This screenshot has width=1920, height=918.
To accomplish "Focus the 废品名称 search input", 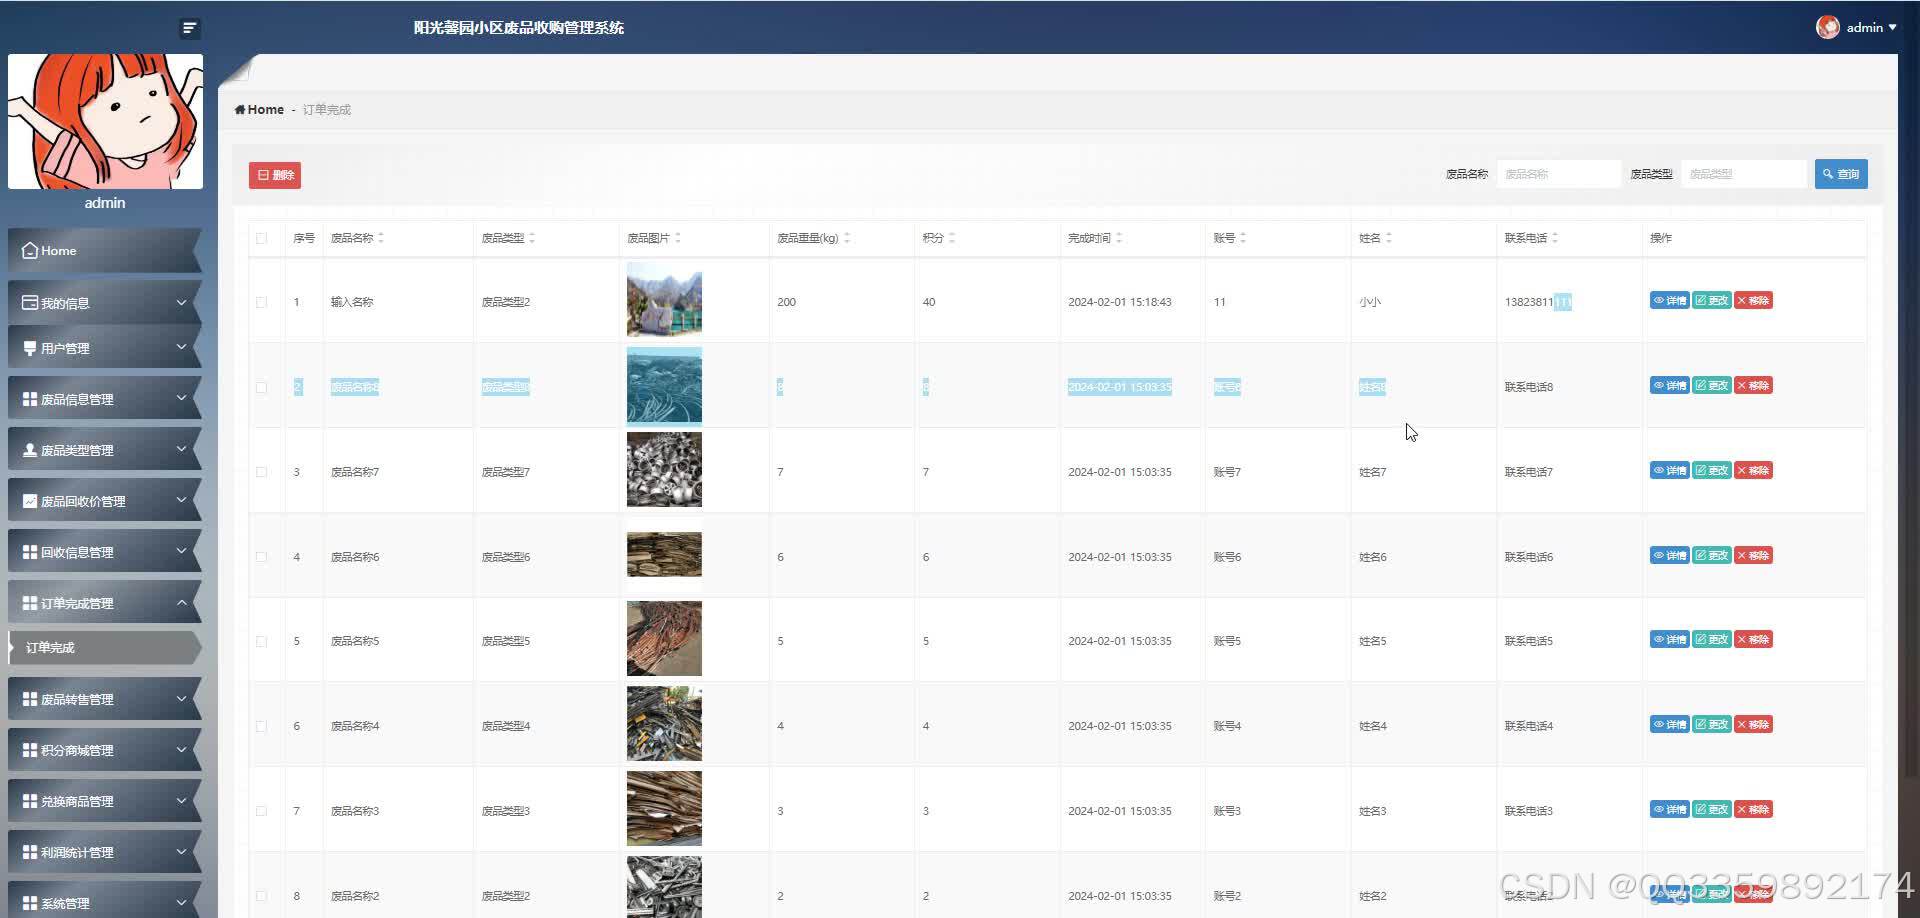I will point(1558,174).
